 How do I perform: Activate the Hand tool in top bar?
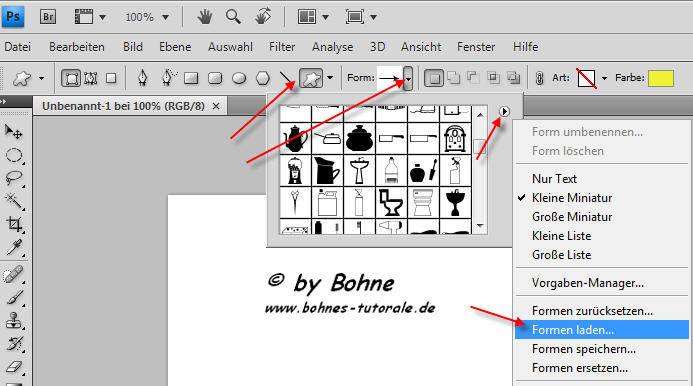pos(205,17)
